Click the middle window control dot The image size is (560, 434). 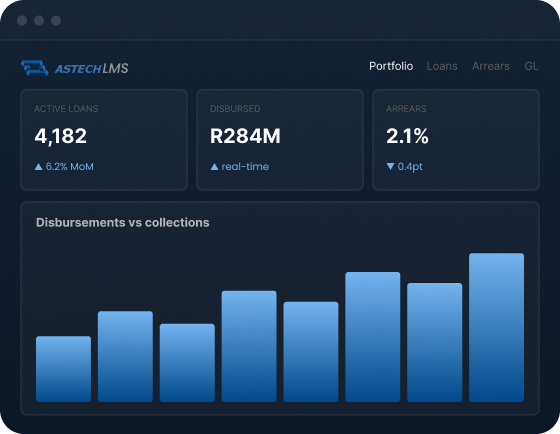click(x=39, y=20)
